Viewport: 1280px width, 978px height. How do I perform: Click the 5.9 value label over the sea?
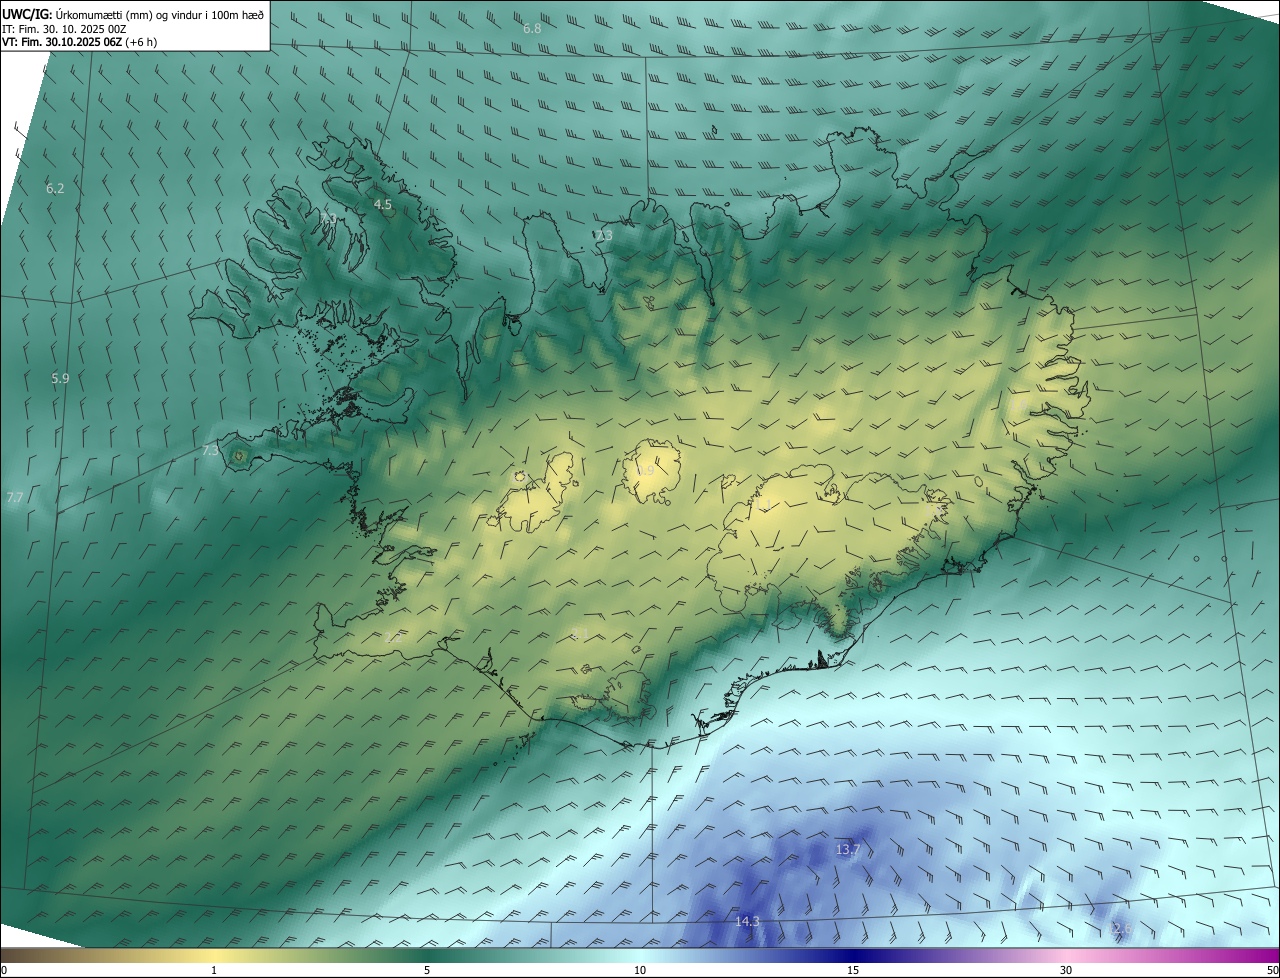coord(60,378)
